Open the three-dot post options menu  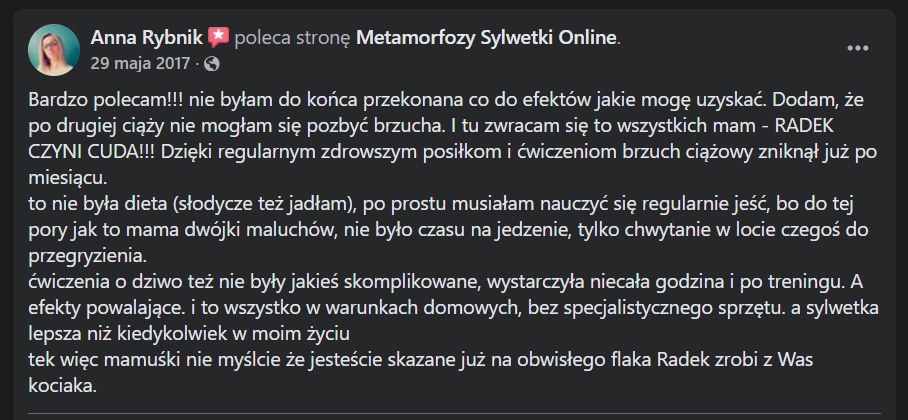click(858, 48)
